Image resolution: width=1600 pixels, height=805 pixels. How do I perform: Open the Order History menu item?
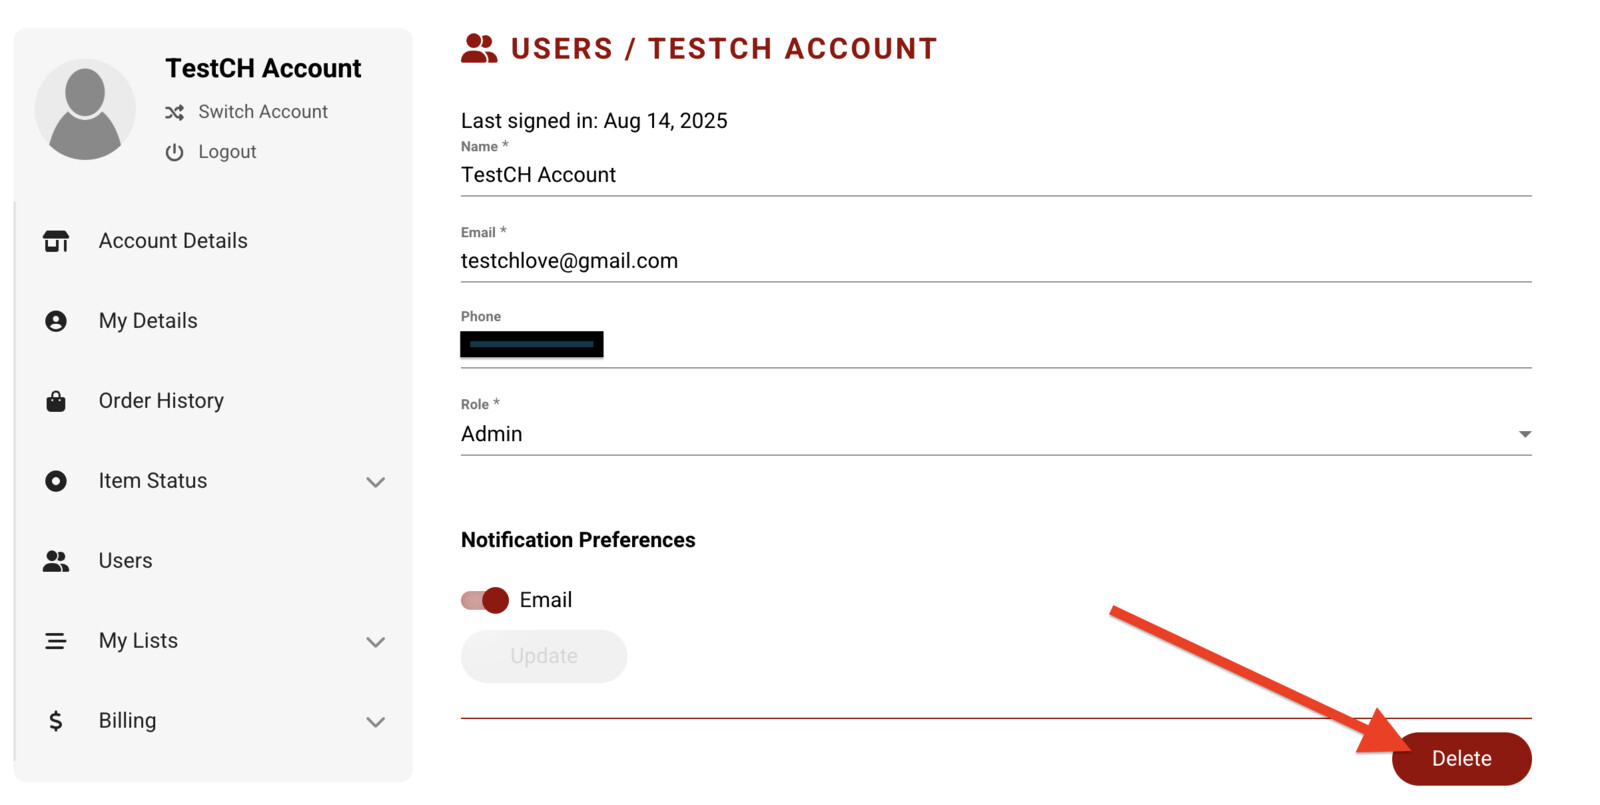coord(161,401)
